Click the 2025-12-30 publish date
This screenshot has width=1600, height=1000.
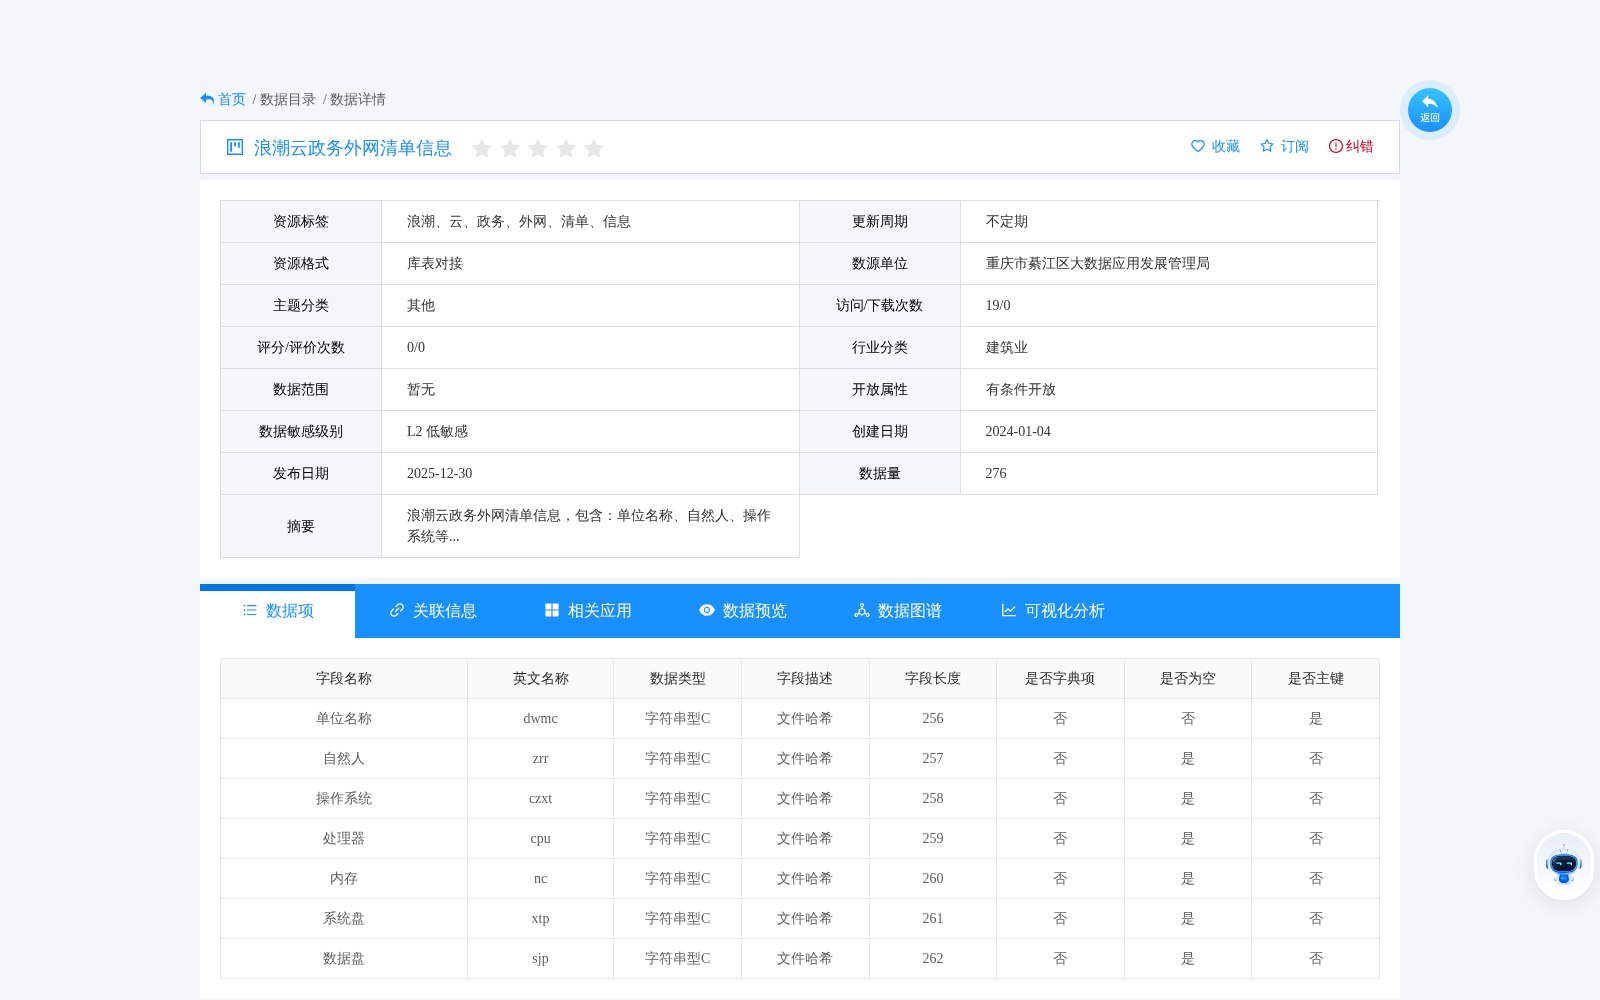coord(440,473)
